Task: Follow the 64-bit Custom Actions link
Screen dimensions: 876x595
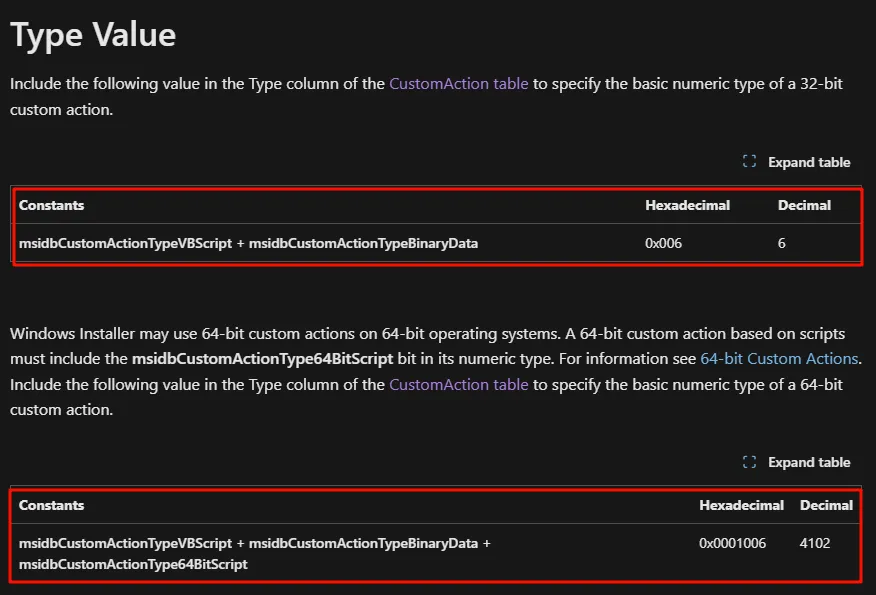Action: (779, 358)
